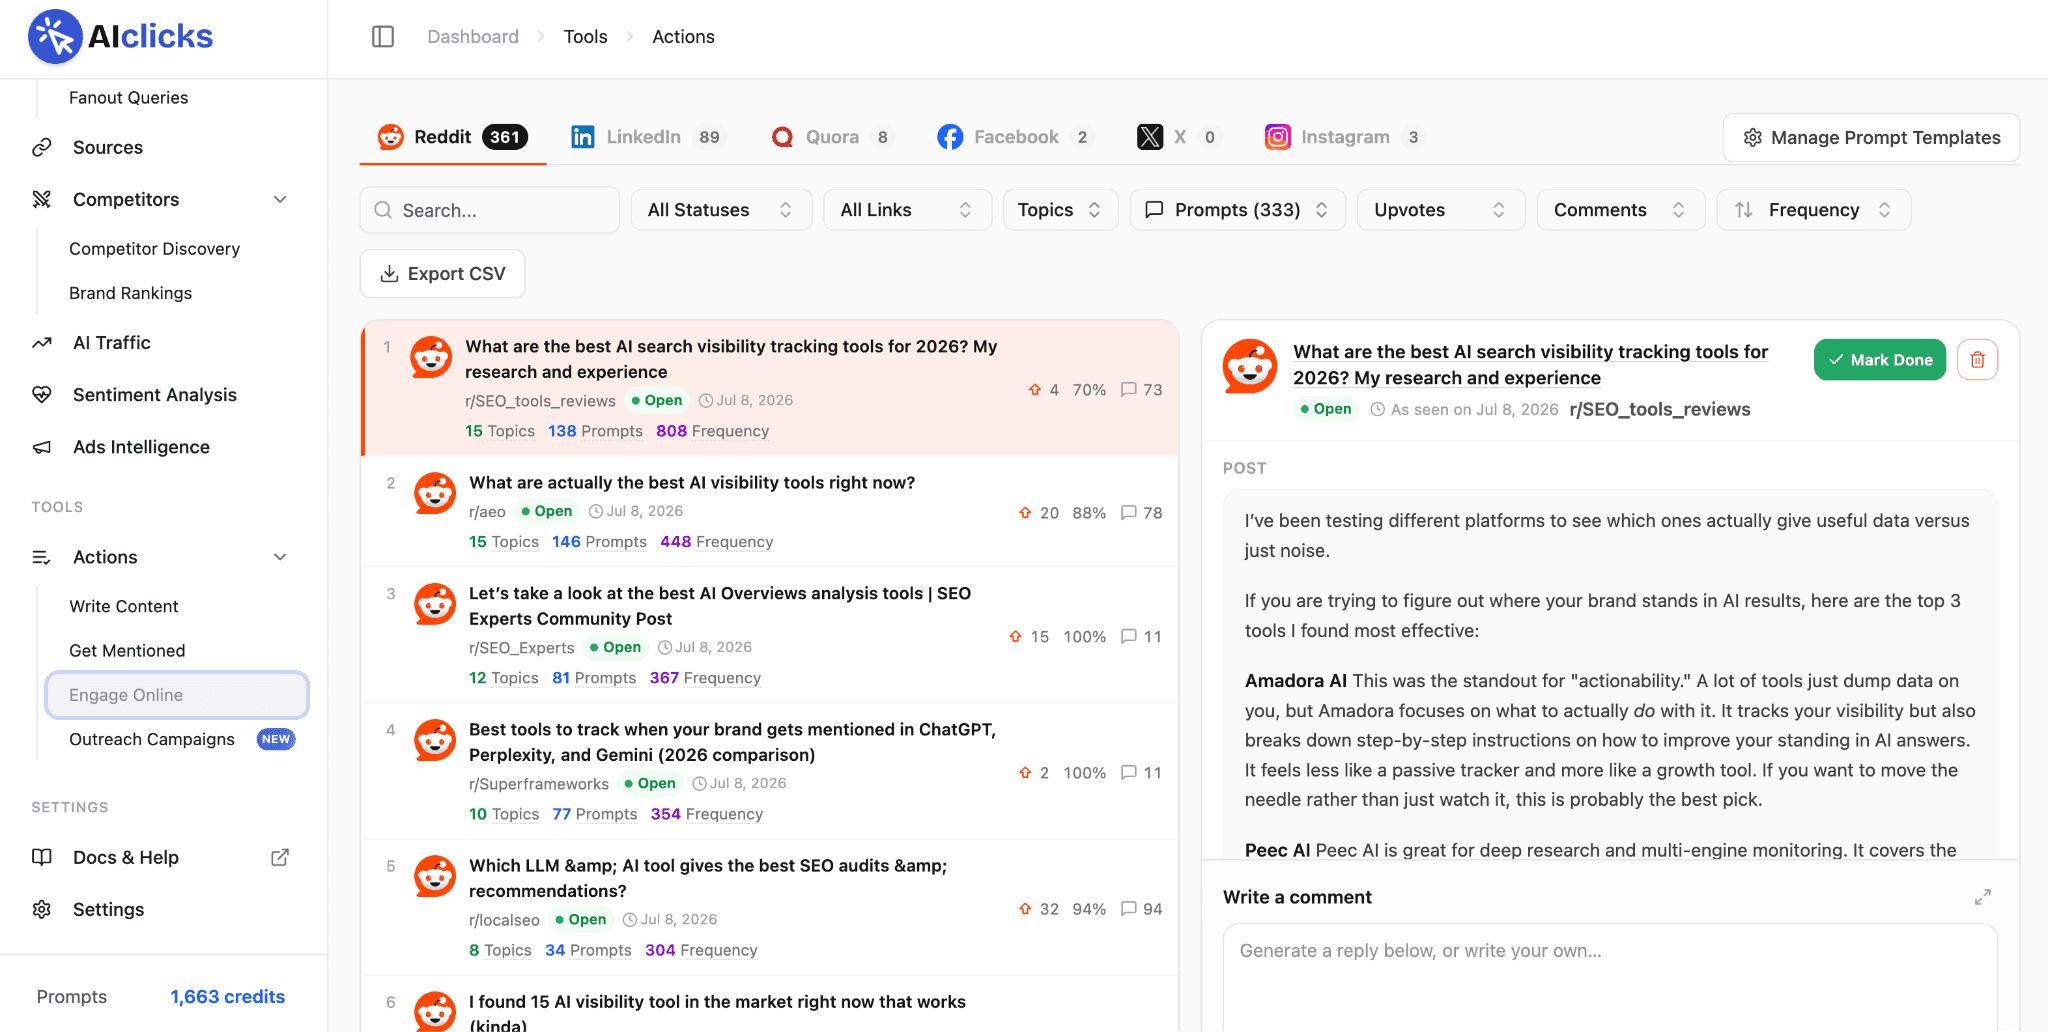Click the AIclicks logo icon
Viewport: 2048px width, 1032px height.
pos(55,37)
